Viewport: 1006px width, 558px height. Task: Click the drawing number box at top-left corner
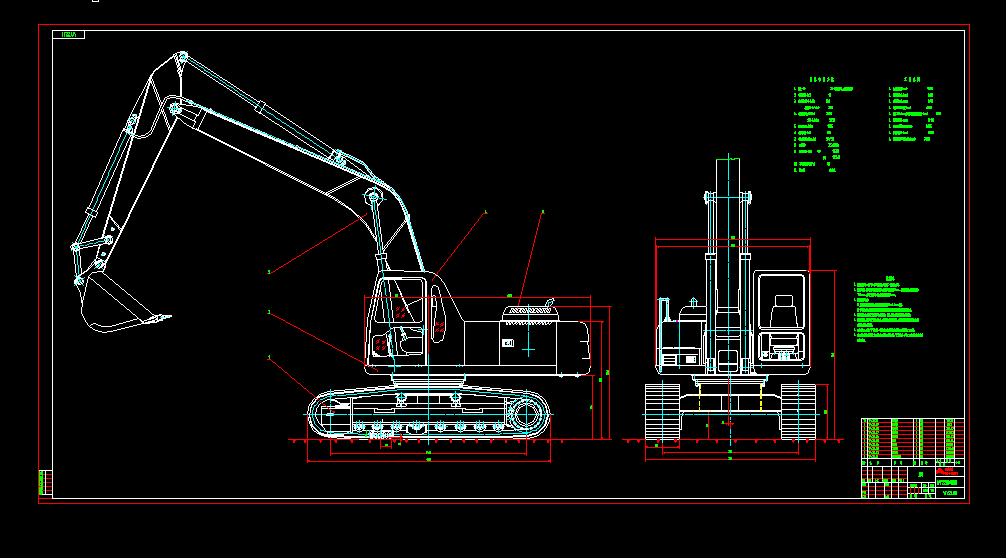pyautogui.click(x=69, y=35)
